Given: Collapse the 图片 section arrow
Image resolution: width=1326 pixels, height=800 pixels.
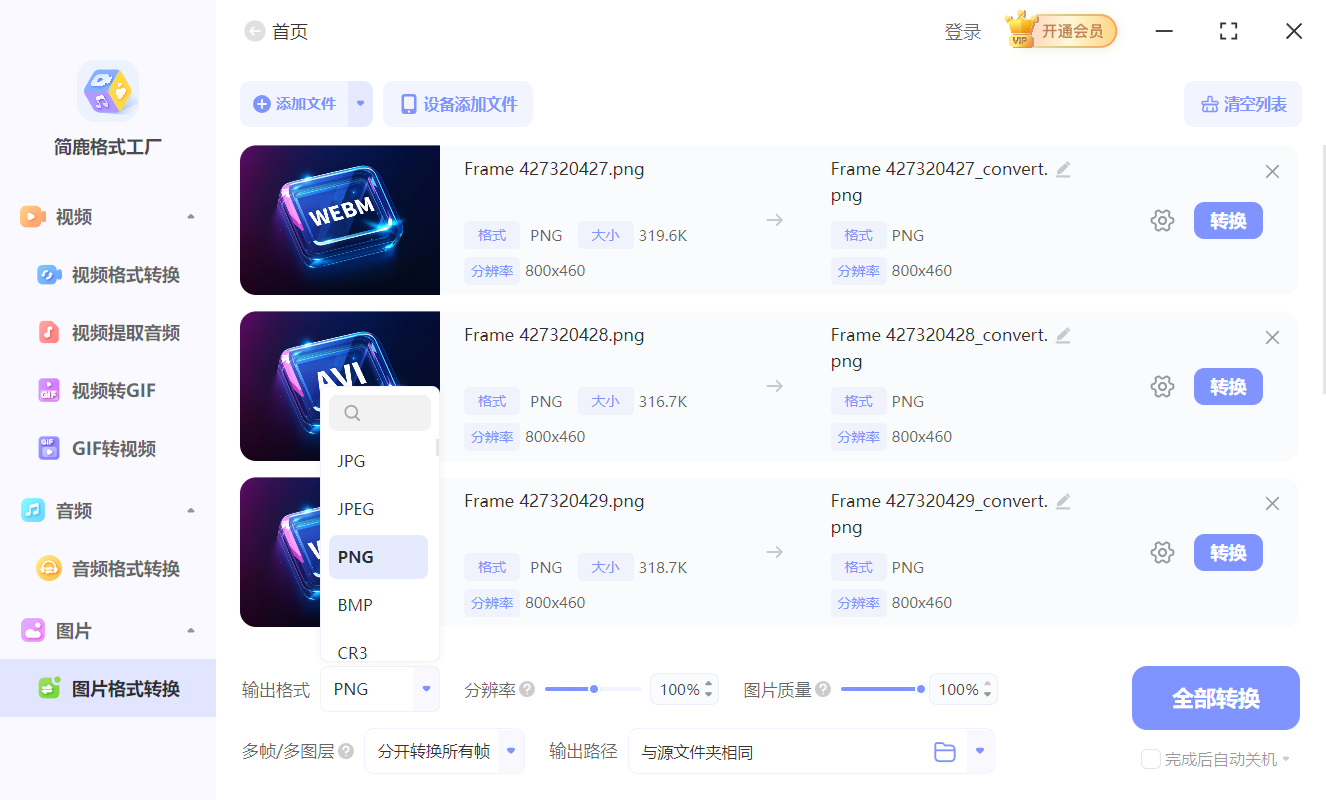Looking at the screenshot, I should [191, 631].
